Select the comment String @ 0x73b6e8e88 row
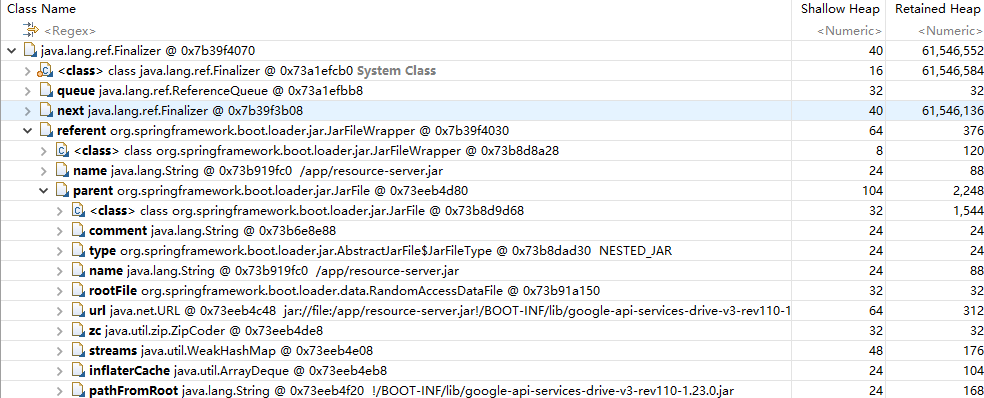984x398 pixels. point(492,231)
